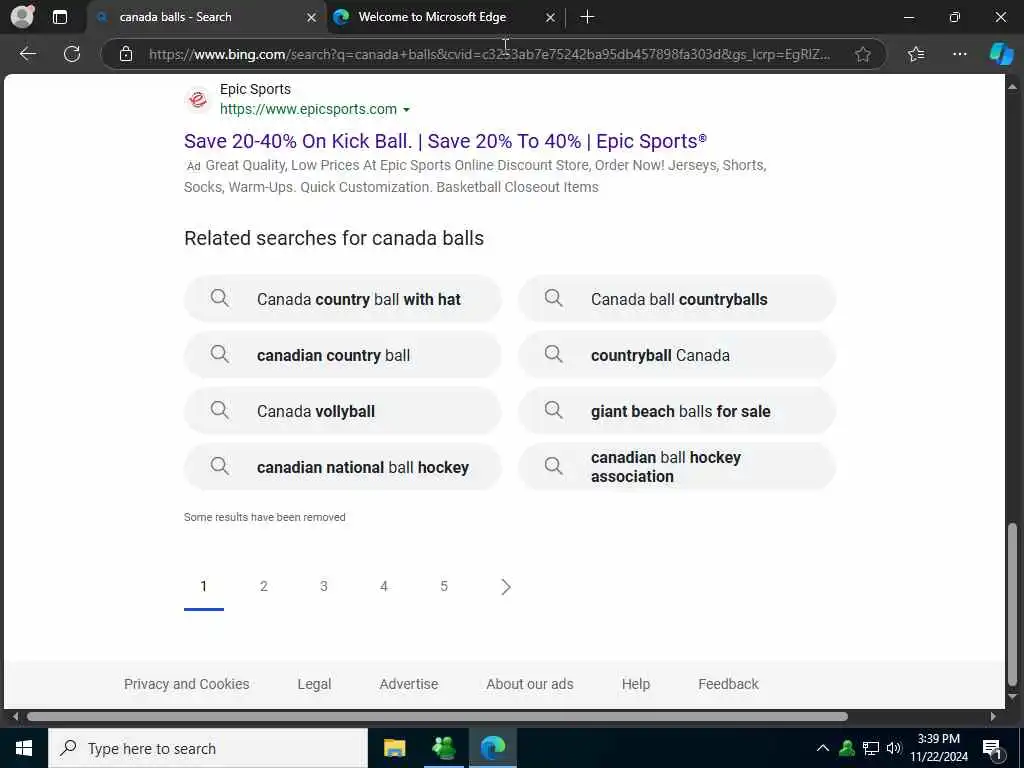This screenshot has height=768, width=1024.
Task: Close the Welcome to Microsoft Edge tab
Action: pyautogui.click(x=551, y=18)
